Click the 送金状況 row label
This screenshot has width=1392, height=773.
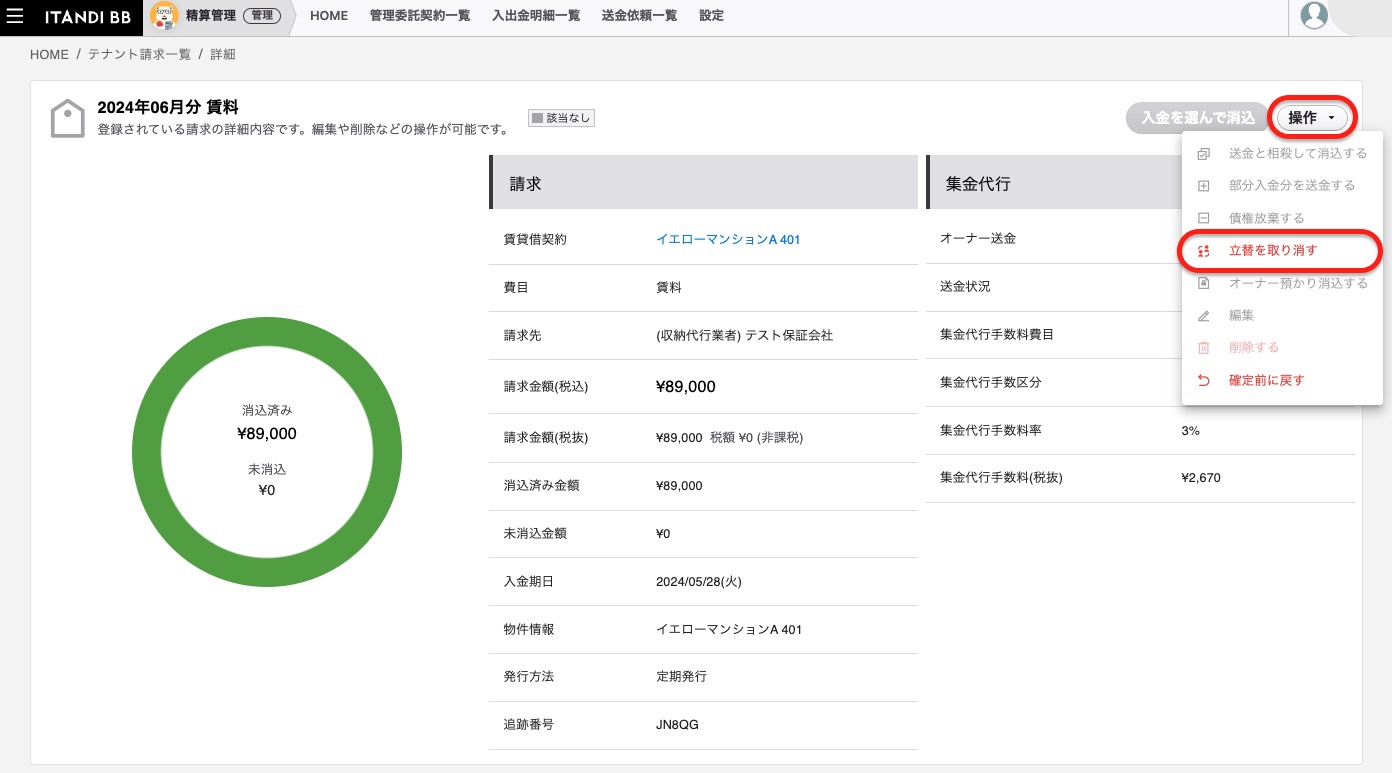coord(965,287)
